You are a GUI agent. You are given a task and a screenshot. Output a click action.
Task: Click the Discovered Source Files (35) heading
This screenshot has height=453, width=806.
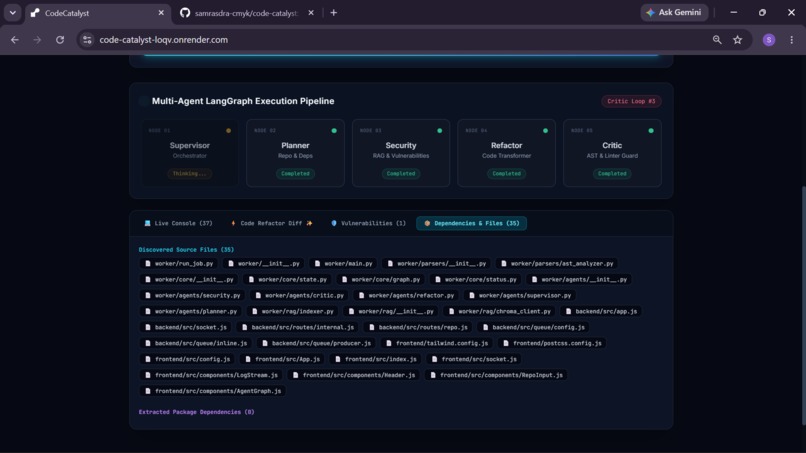coord(186,249)
